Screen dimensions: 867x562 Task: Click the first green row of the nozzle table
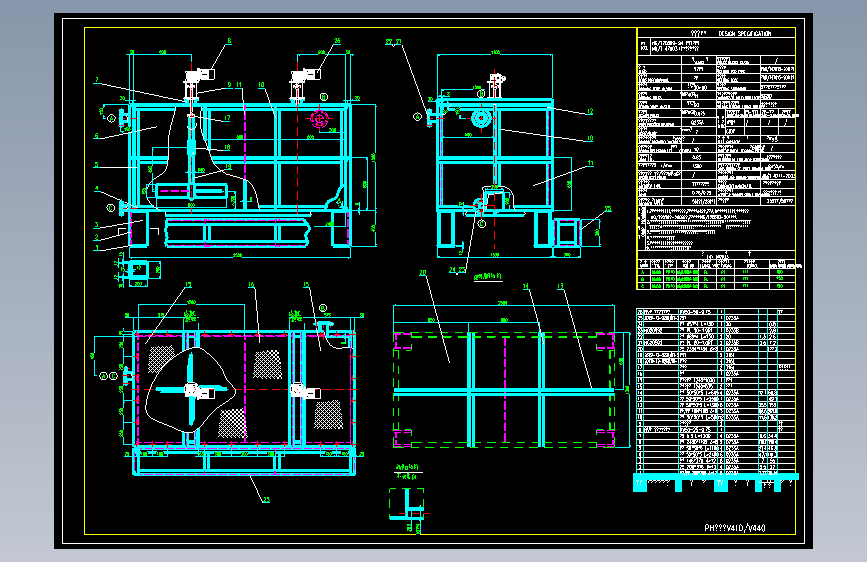(x=716, y=272)
